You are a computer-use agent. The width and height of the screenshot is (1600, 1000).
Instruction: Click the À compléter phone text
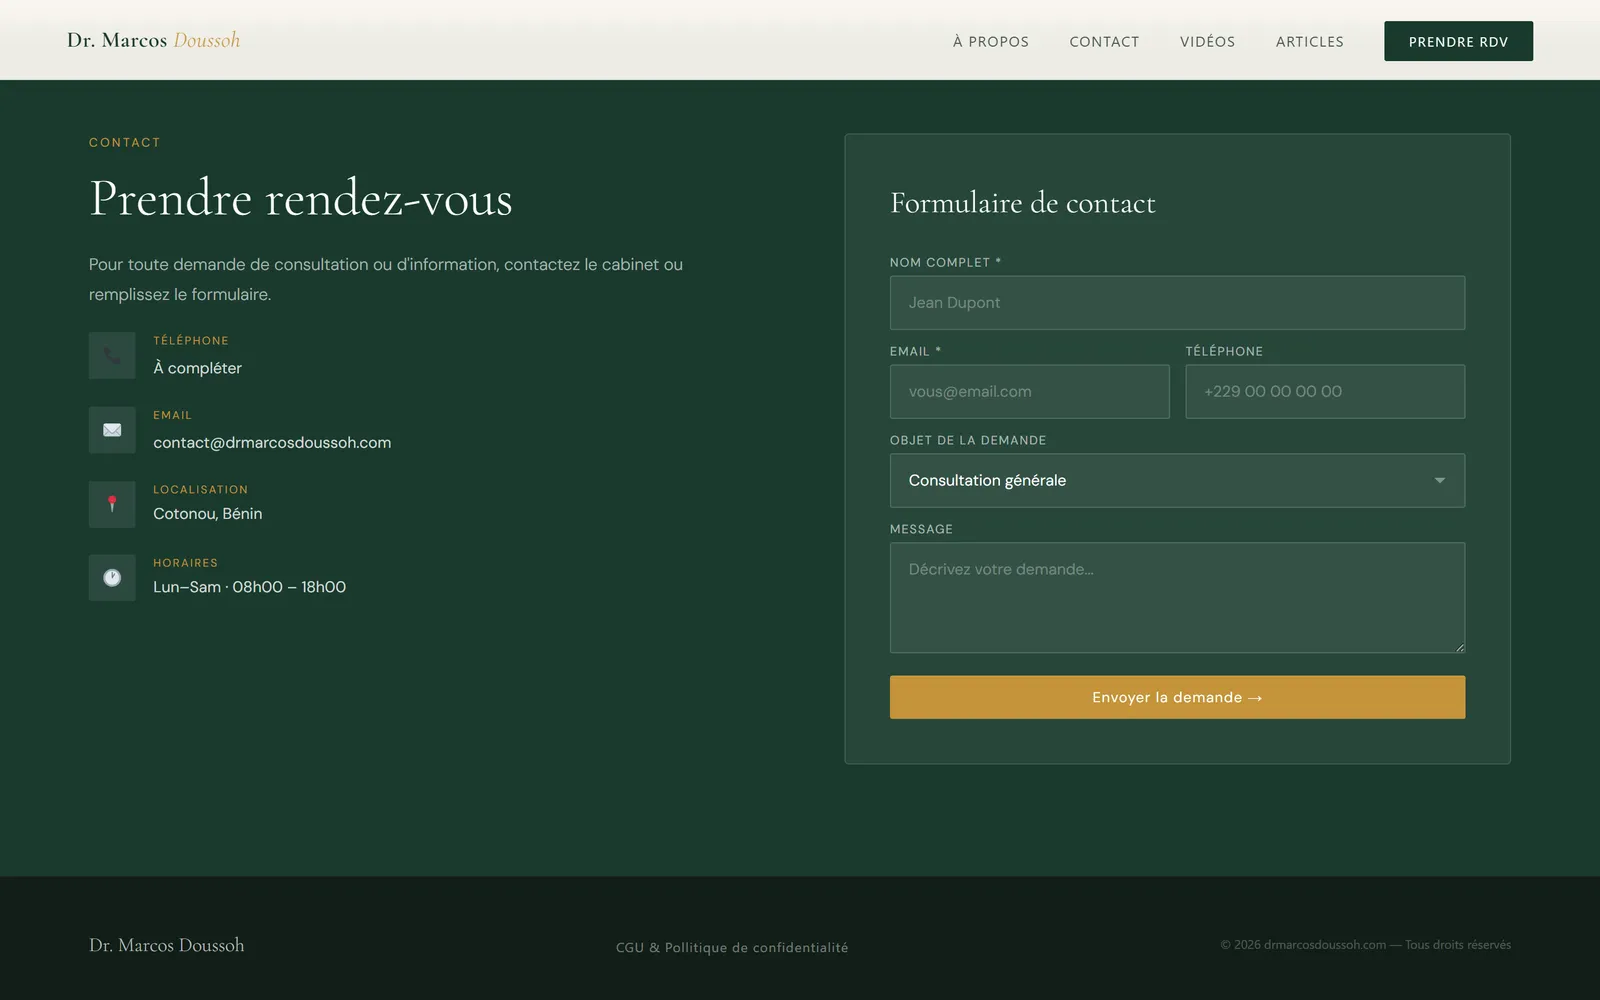[x=197, y=368]
